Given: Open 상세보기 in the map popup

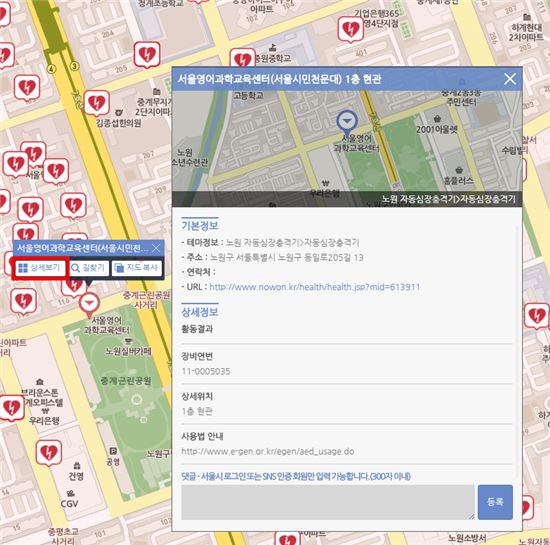Looking at the screenshot, I should click(x=40, y=268).
